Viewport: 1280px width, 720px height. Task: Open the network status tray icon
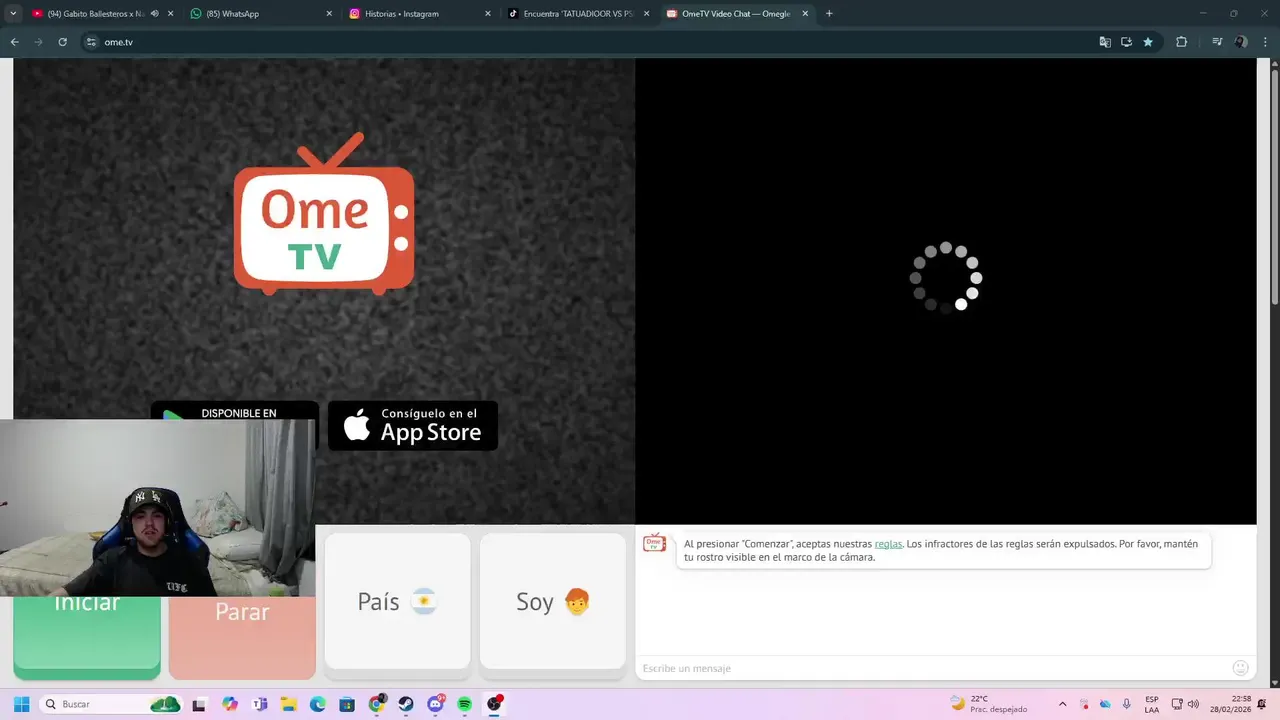pos(1177,704)
